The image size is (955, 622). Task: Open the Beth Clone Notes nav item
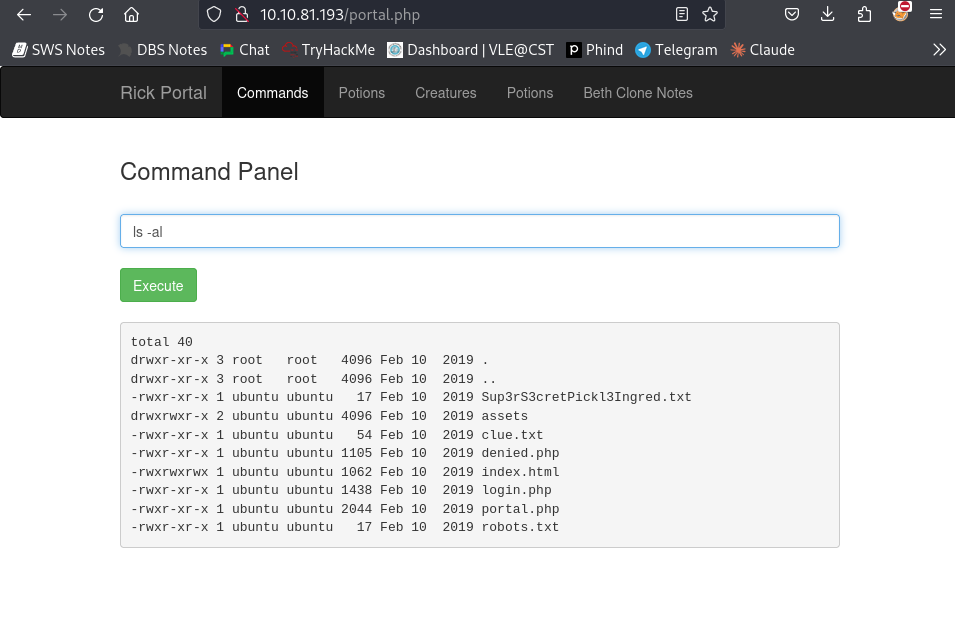pyautogui.click(x=638, y=93)
